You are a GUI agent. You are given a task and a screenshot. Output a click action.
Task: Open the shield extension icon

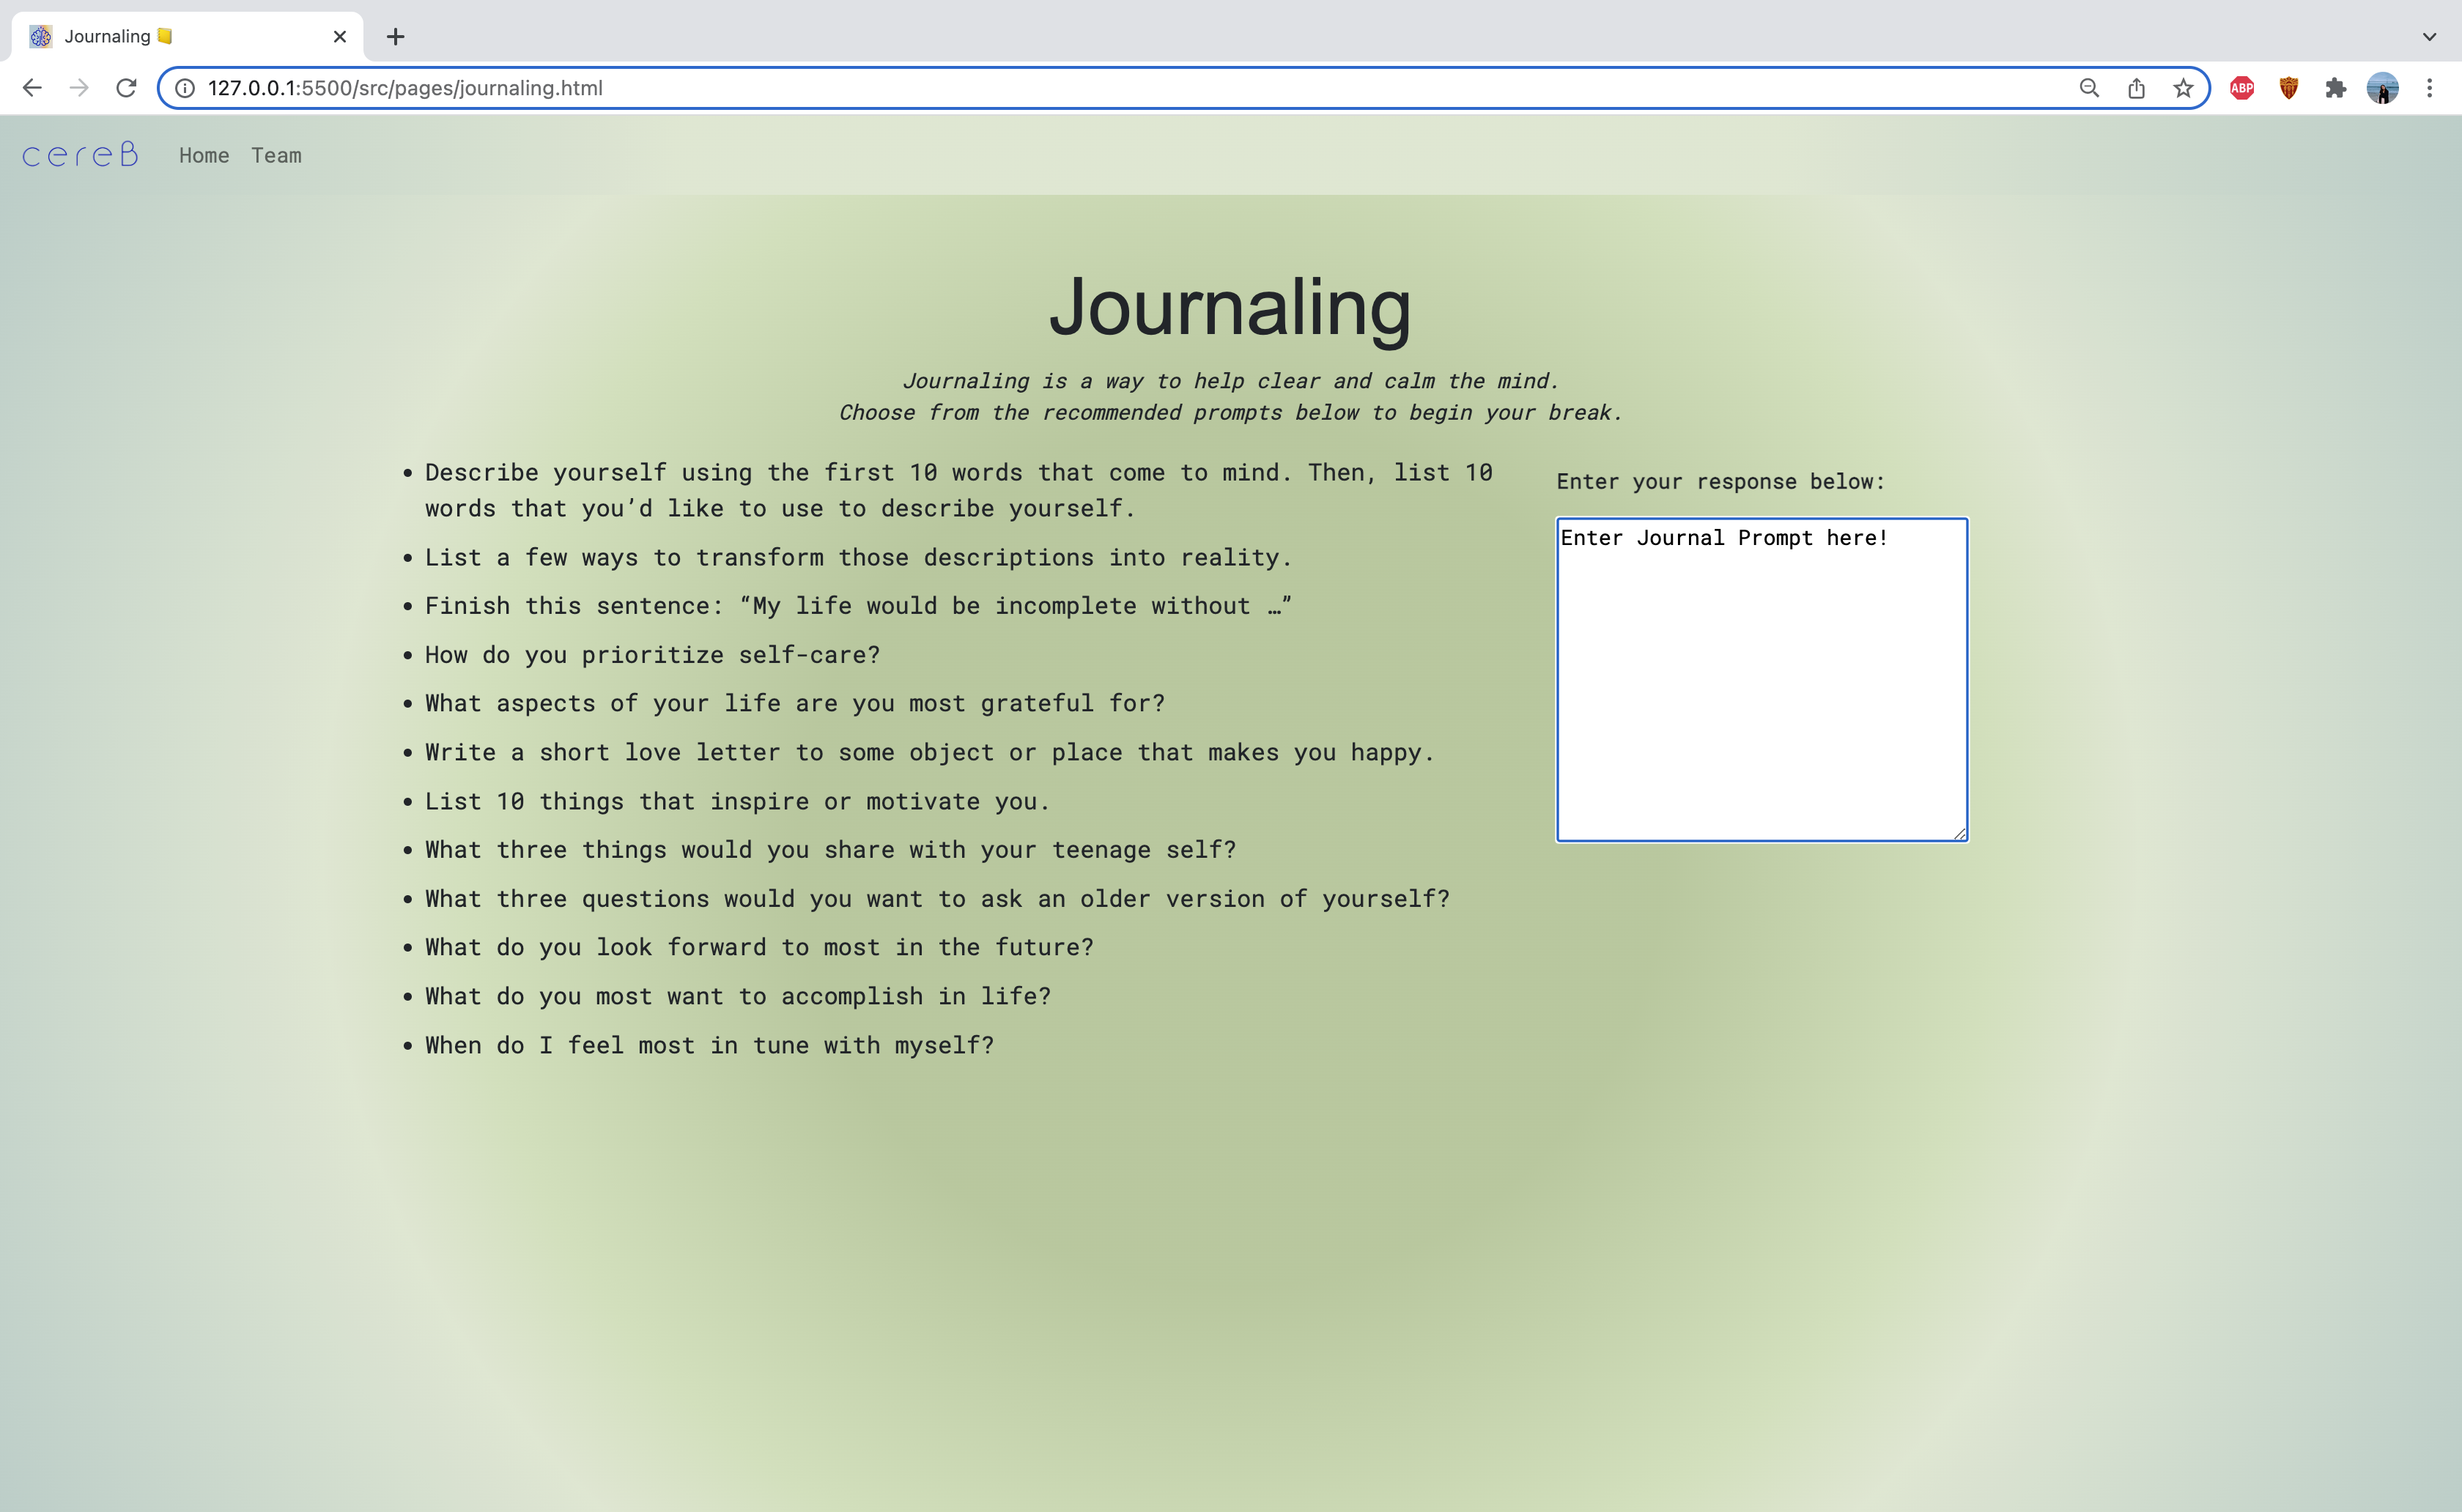(x=2288, y=88)
